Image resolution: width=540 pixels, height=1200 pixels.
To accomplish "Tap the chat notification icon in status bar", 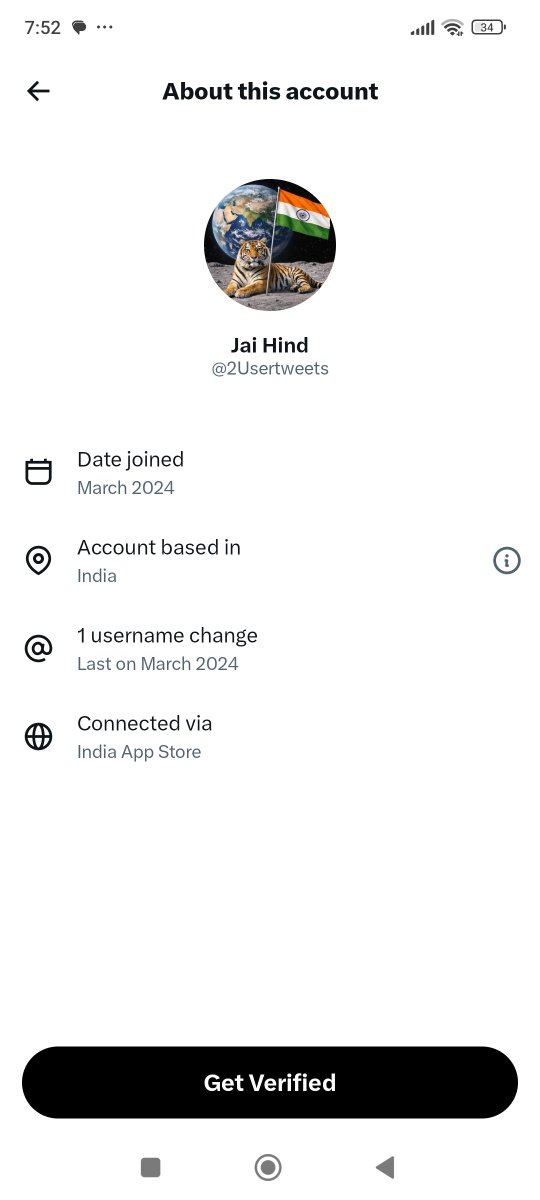I will click(x=80, y=28).
